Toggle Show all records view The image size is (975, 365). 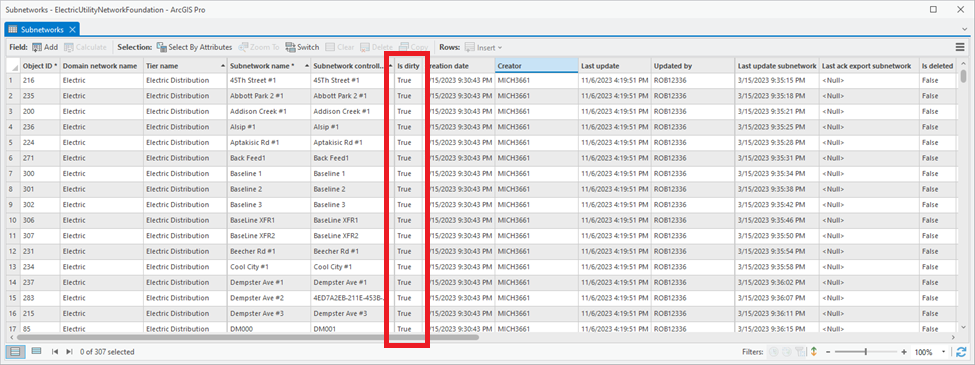[x=15, y=351]
